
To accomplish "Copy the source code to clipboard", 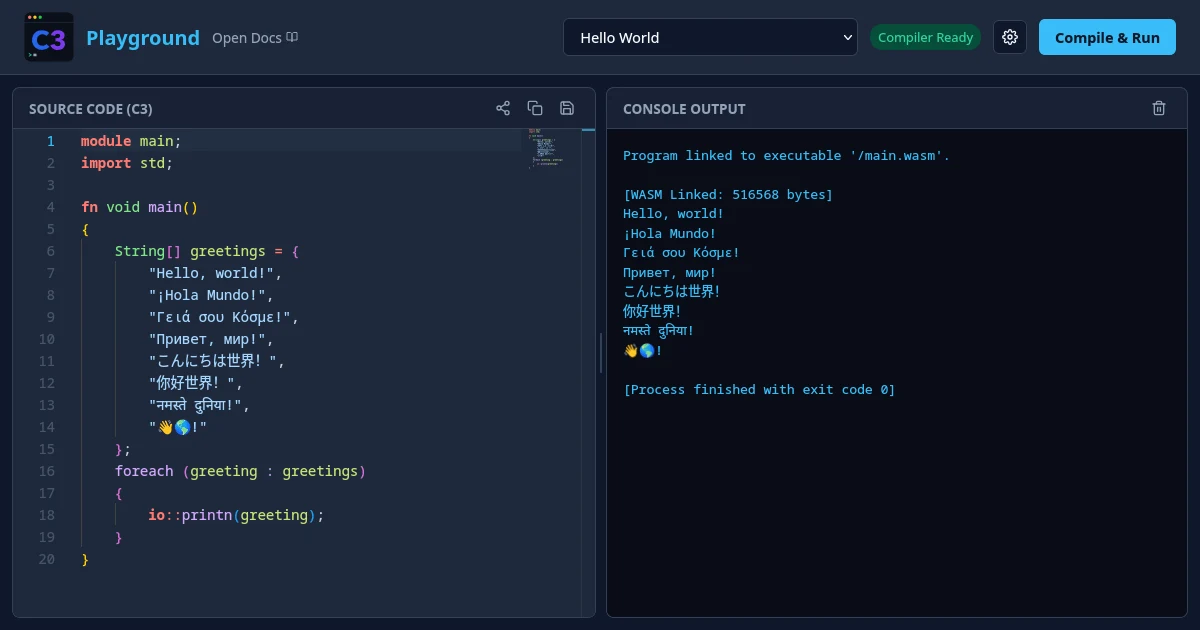I will click(x=535, y=108).
